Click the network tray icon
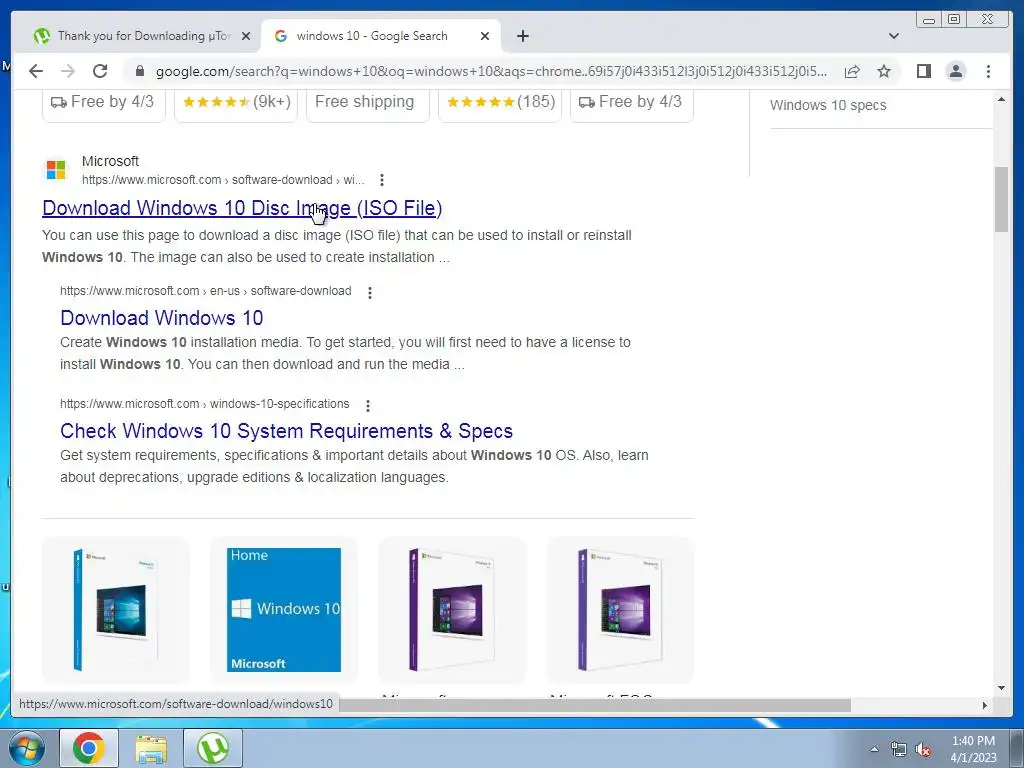This screenshot has width=1024, height=768. click(x=899, y=749)
